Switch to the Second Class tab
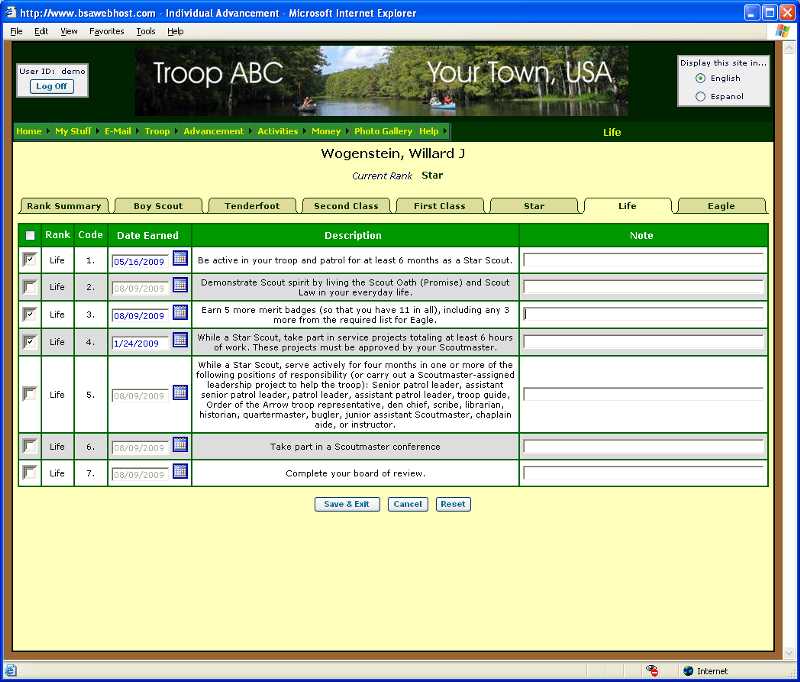Screen dimensions: 800x682 pyautogui.click(x=346, y=206)
